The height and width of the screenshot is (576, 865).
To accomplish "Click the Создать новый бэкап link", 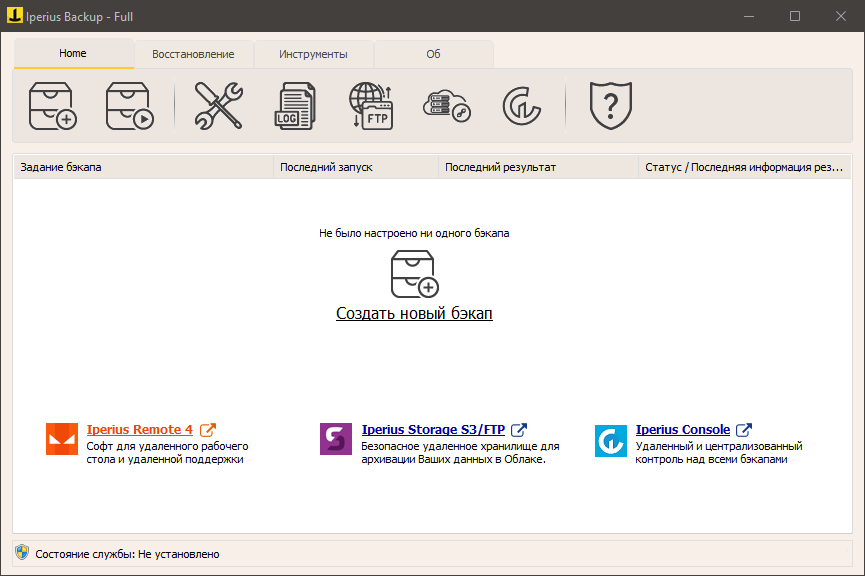I will point(413,313).
